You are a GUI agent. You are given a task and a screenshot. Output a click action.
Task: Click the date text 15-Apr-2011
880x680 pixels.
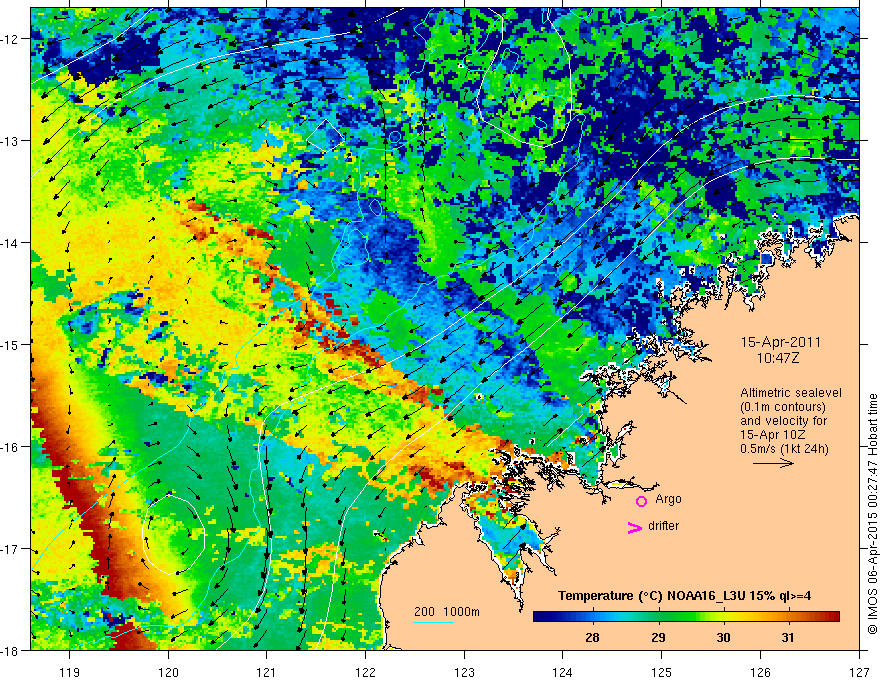(781, 342)
